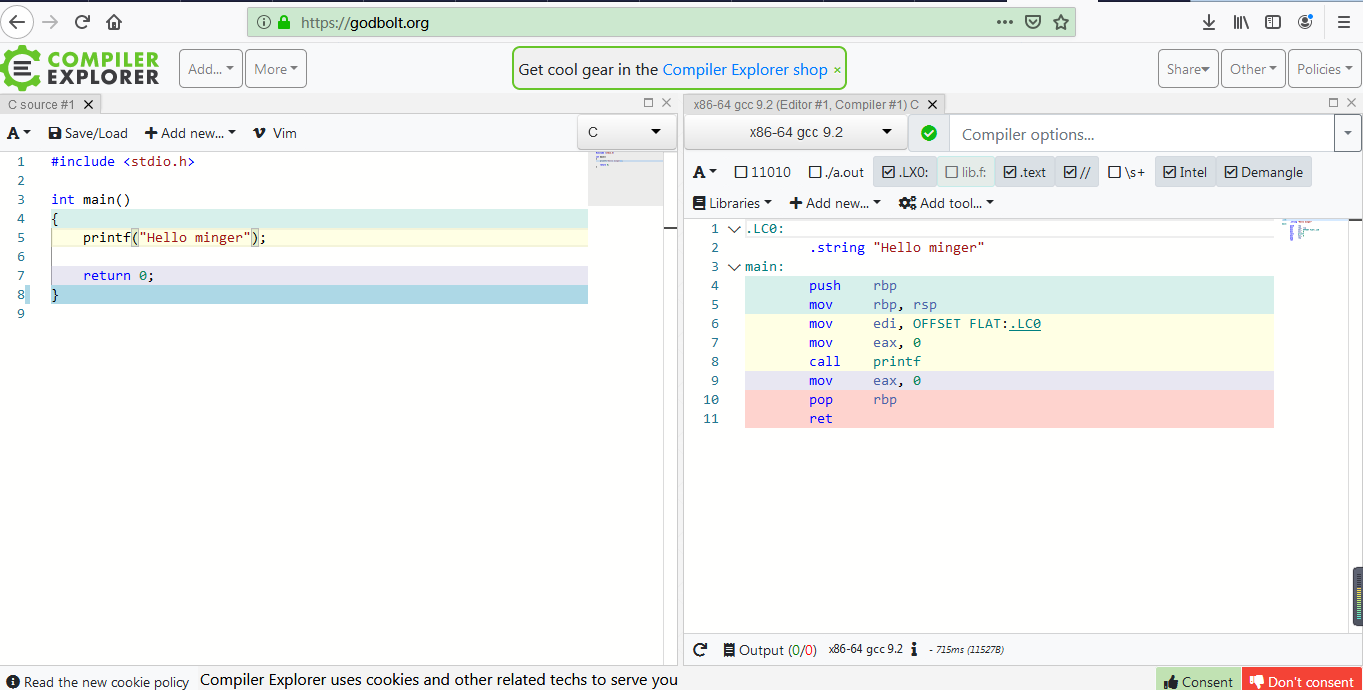The height and width of the screenshot is (690, 1363).
Task: Collapse the main label fold arrow
Action: tap(735, 267)
